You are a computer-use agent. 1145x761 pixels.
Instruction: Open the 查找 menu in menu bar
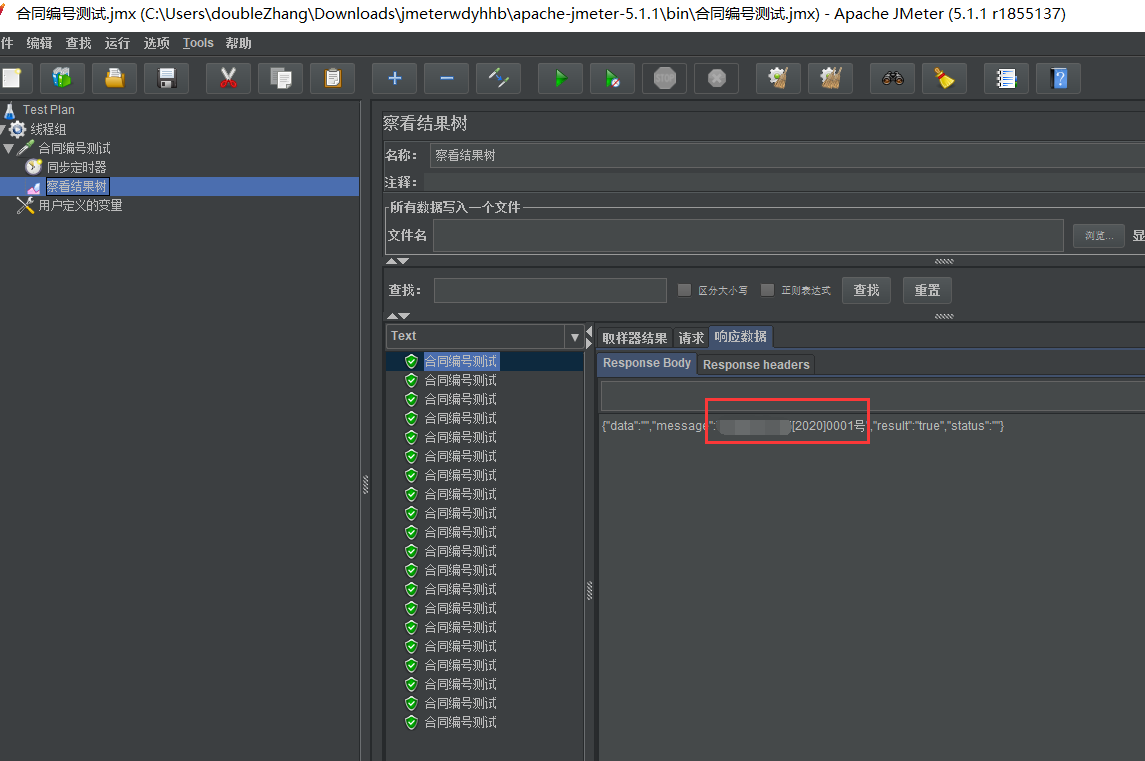(x=78, y=43)
